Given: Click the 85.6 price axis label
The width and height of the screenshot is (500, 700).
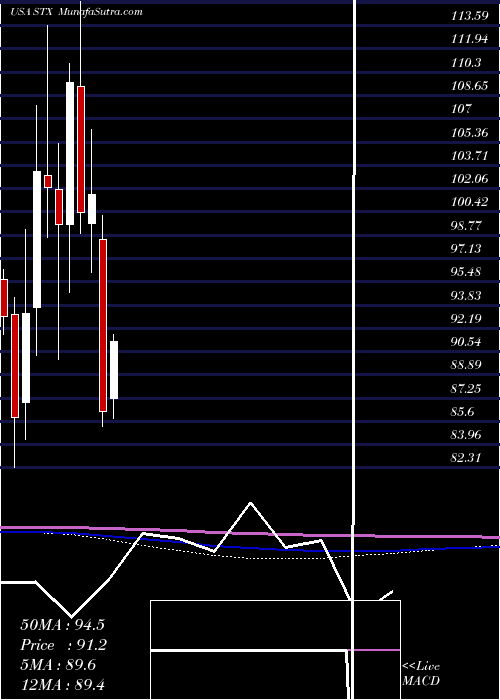Looking at the screenshot, I should 463,412.
